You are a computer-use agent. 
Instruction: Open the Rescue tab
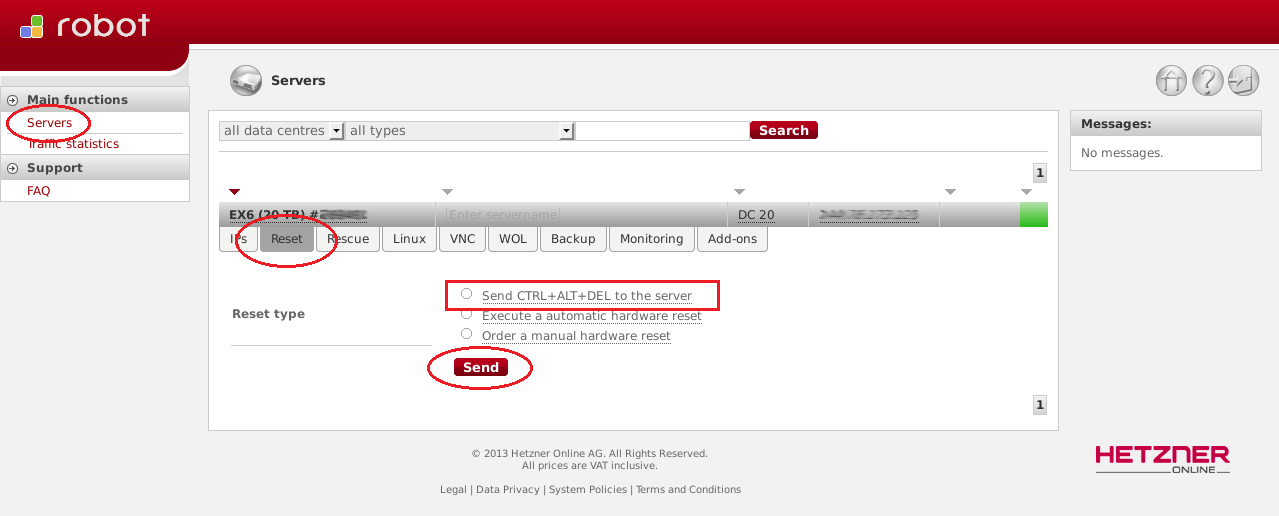coord(348,239)
